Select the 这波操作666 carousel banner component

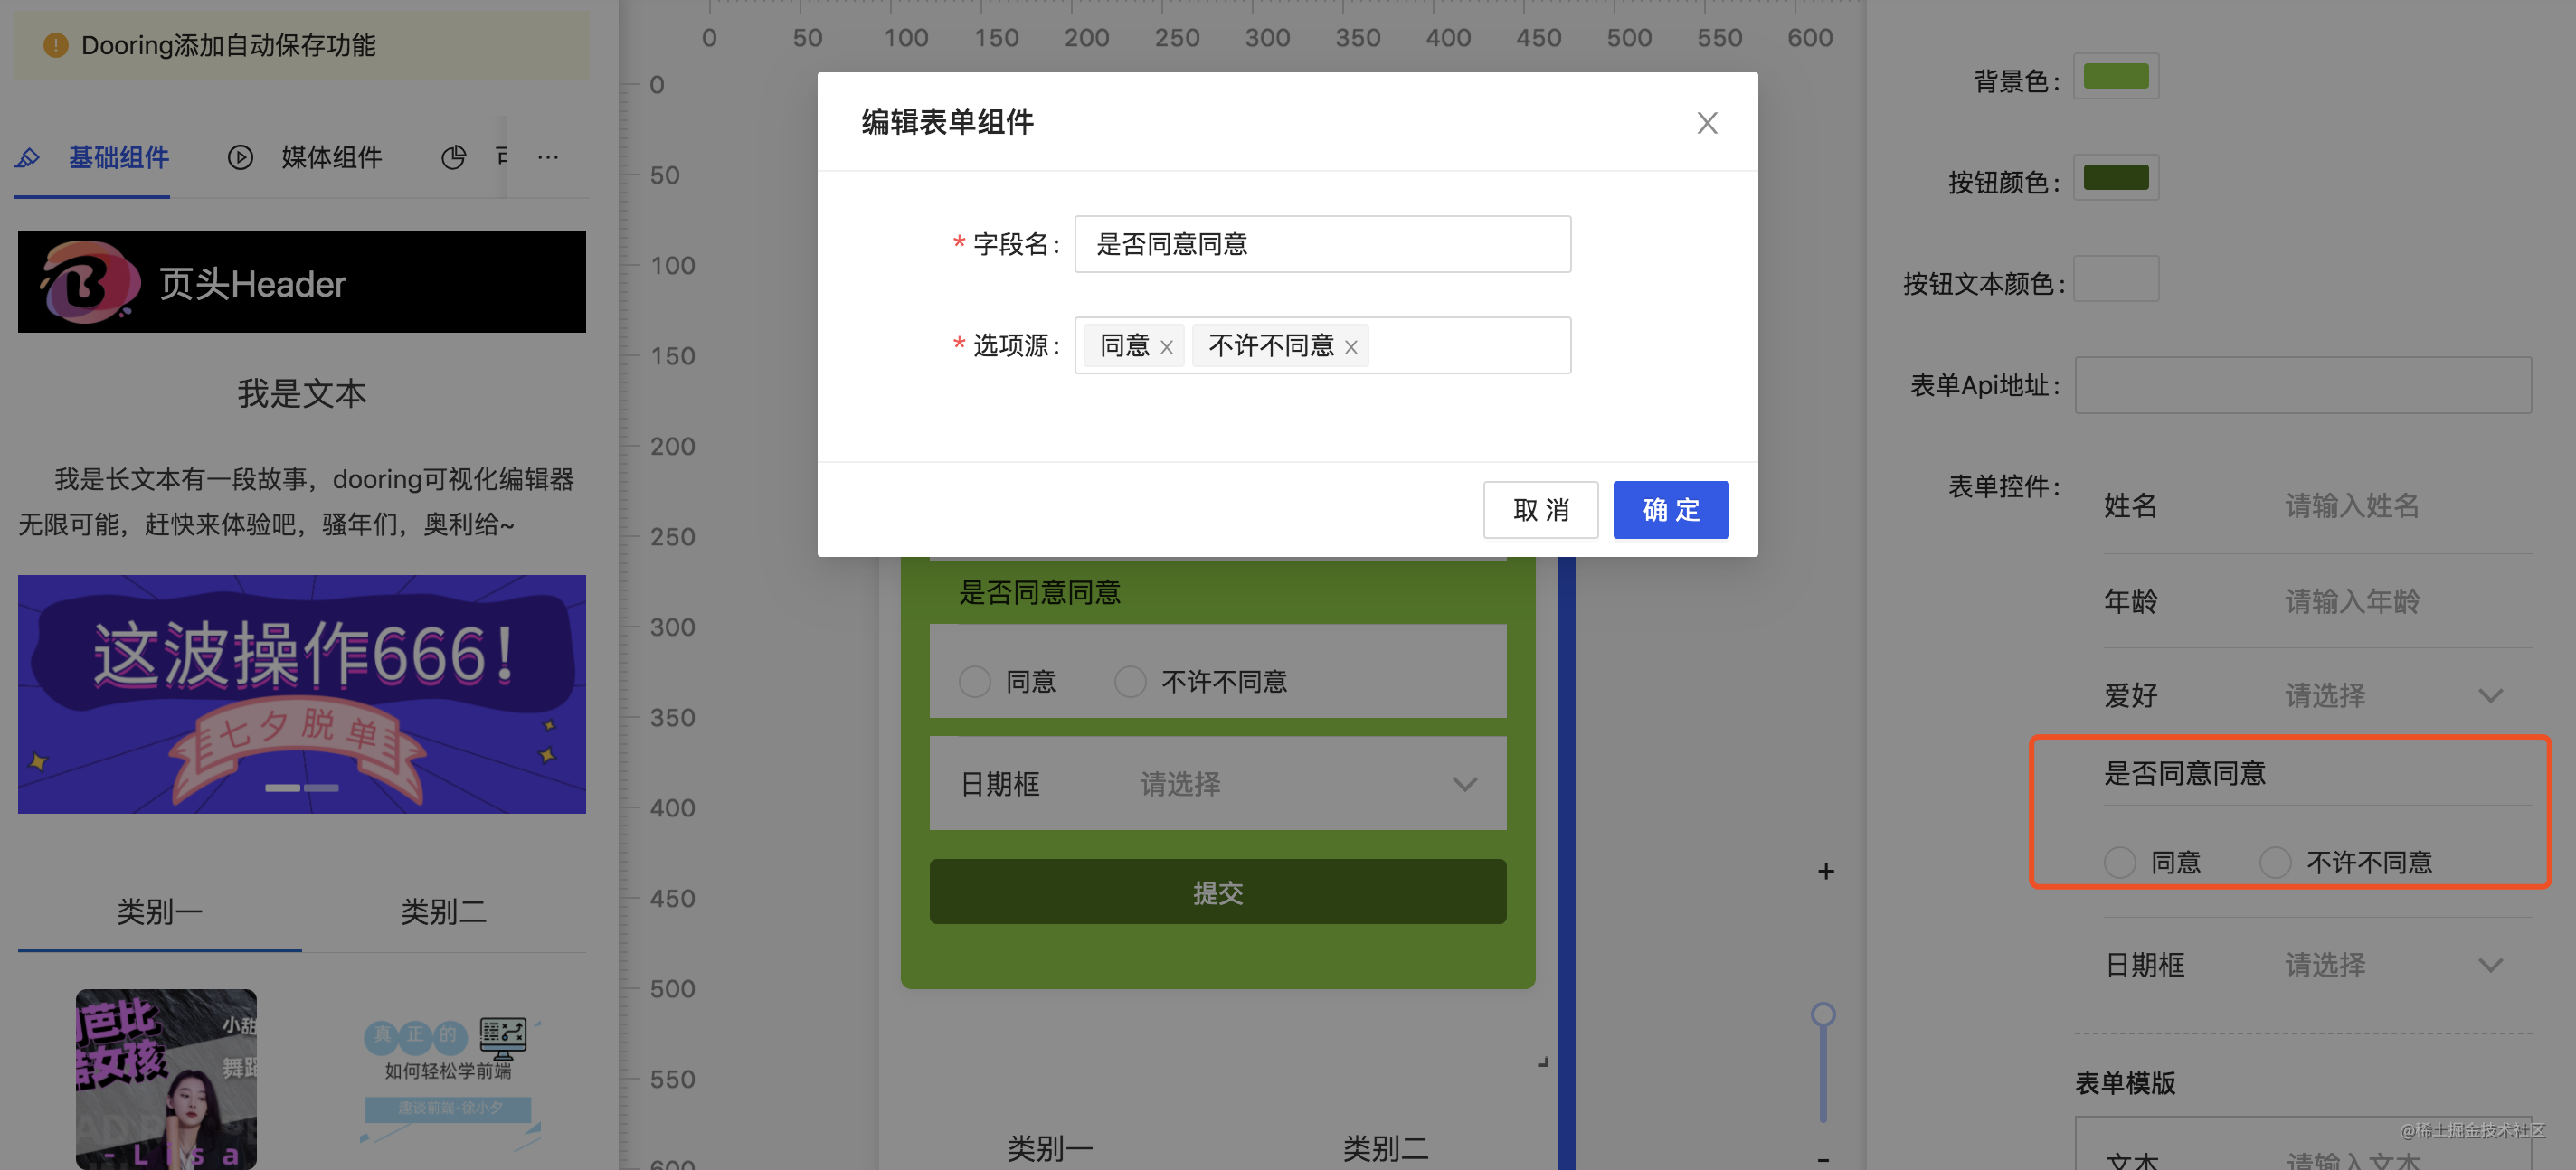(301, 693)
